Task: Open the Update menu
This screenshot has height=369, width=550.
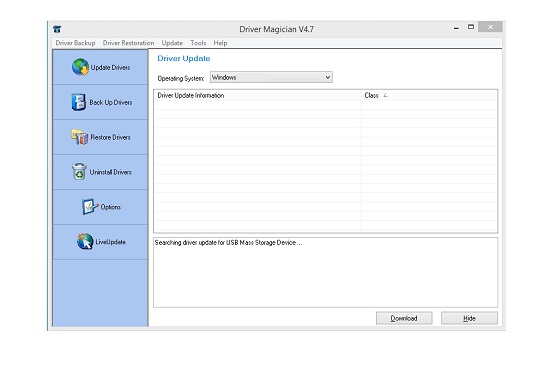Action: [172, 43]
